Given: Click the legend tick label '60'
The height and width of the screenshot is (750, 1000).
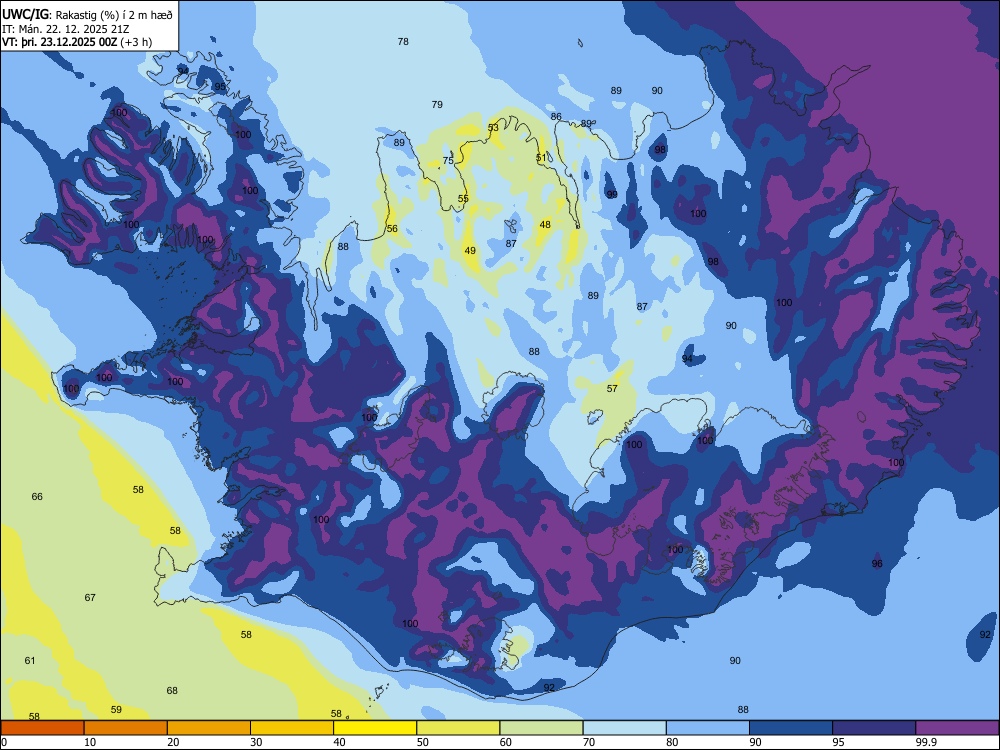Looking at the screenshot, I should [506, 742].
